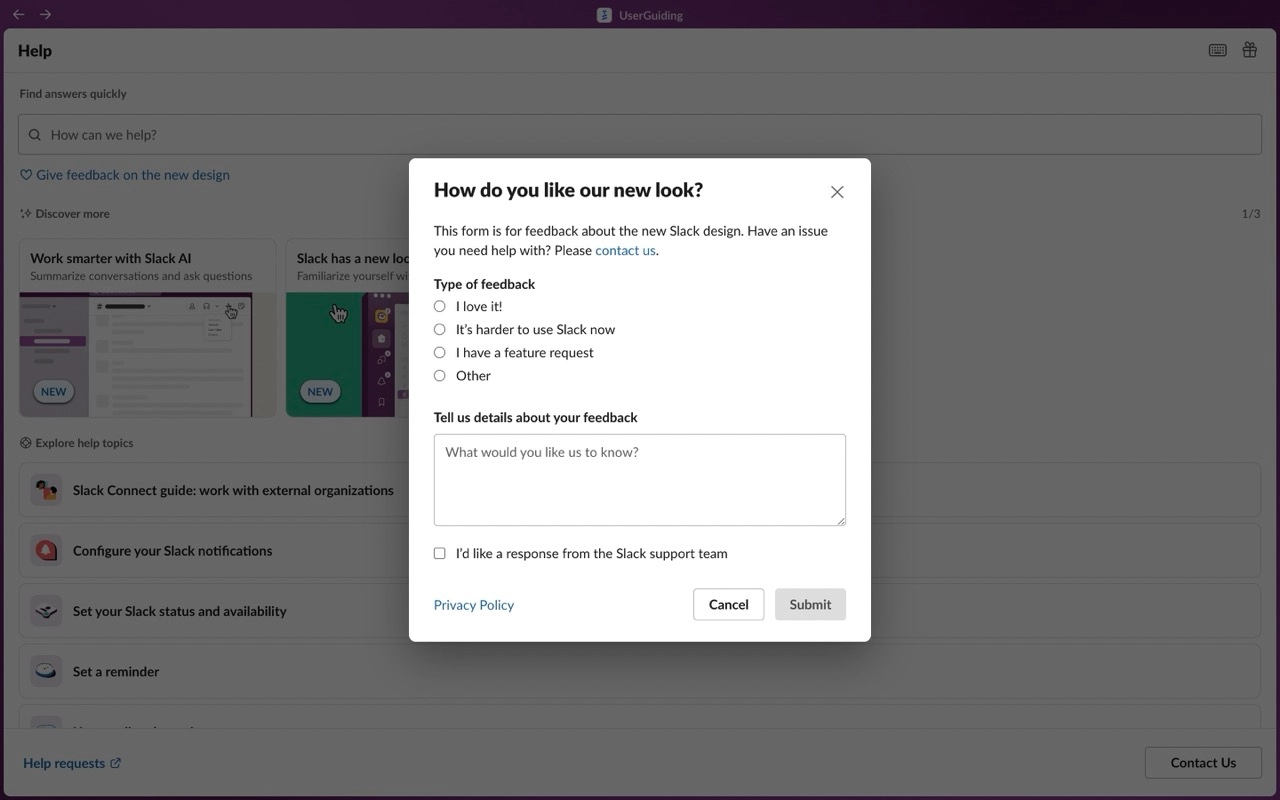Click the icon next to Set your Slack status
The width and height of the screenshot is (1280, 800).
pyautogui.click(x=45, y=611)
